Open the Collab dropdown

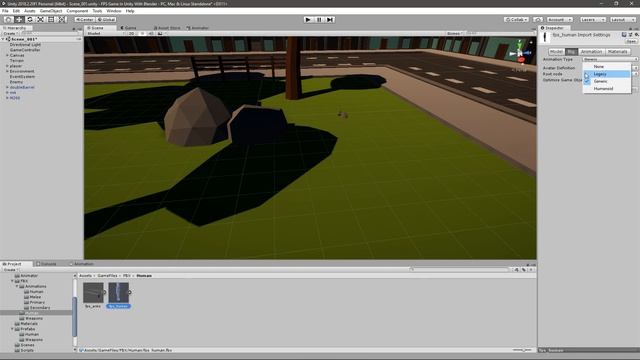point(516,20)
